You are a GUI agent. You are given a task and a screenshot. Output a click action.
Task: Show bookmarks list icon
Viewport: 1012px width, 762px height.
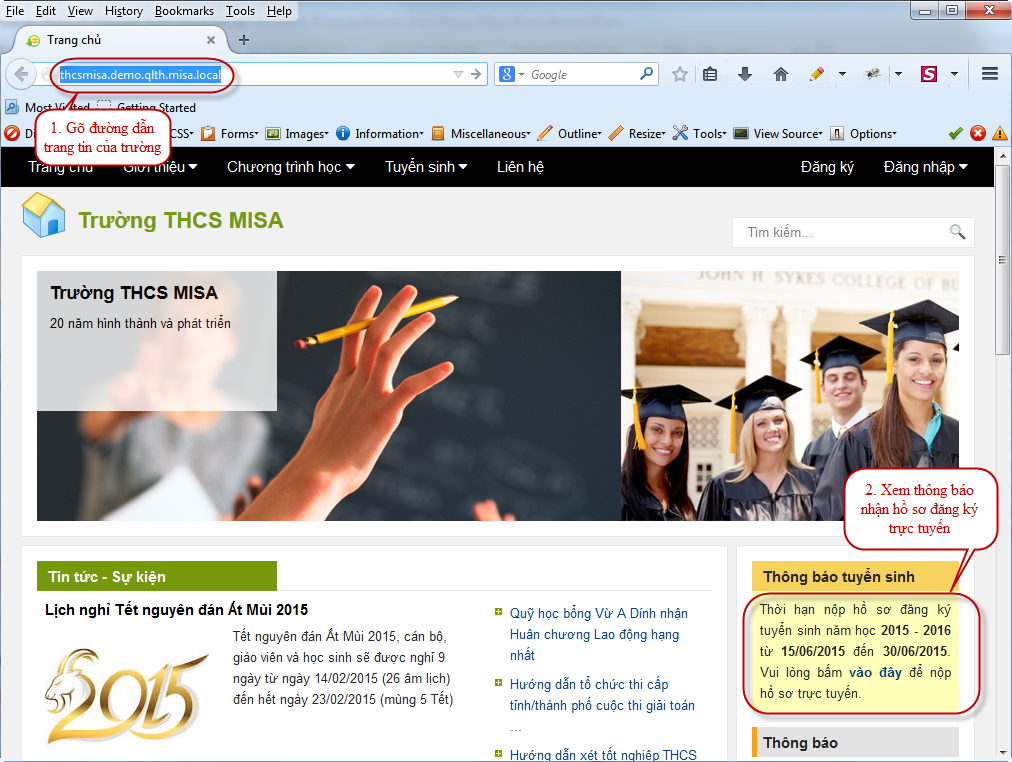click(710, 74)
